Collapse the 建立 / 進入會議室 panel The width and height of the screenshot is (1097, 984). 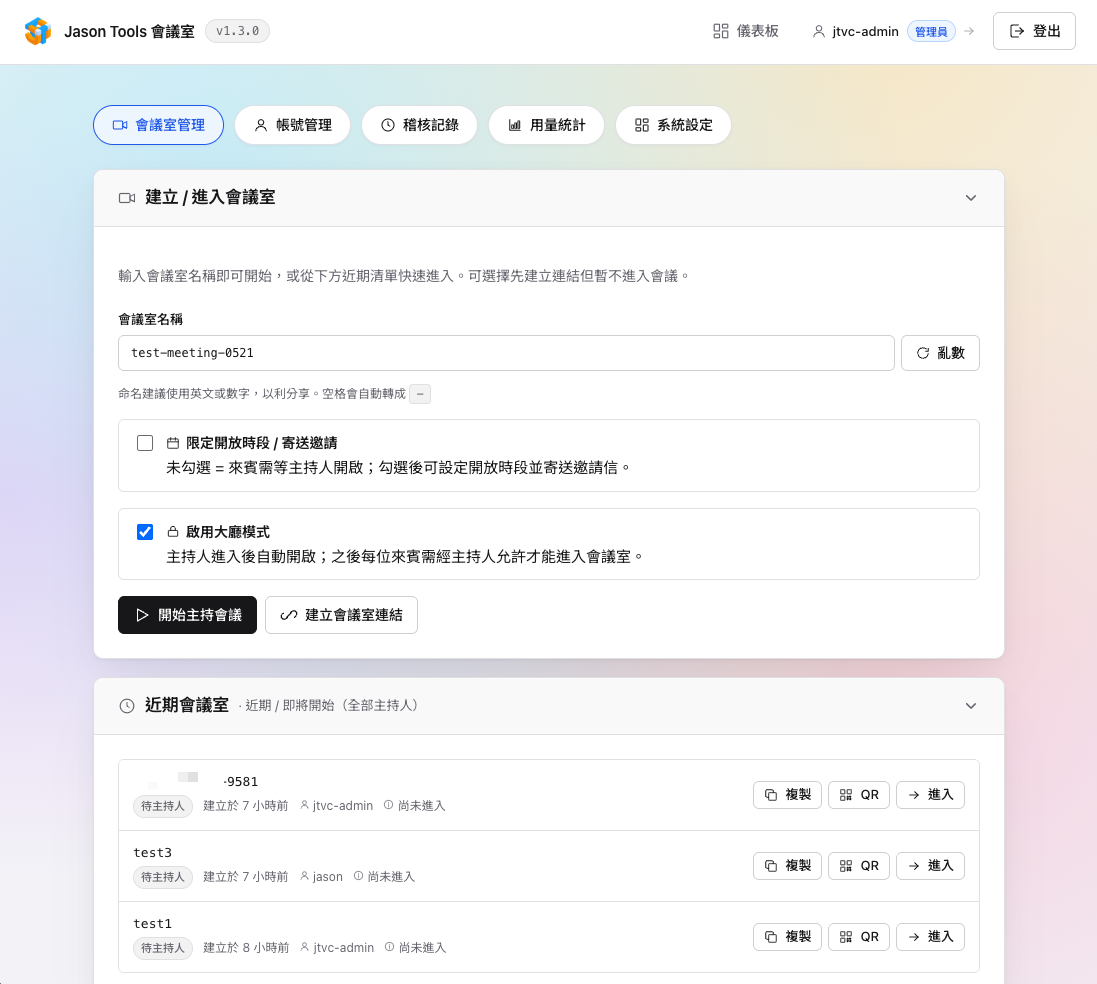coord(970,198)
